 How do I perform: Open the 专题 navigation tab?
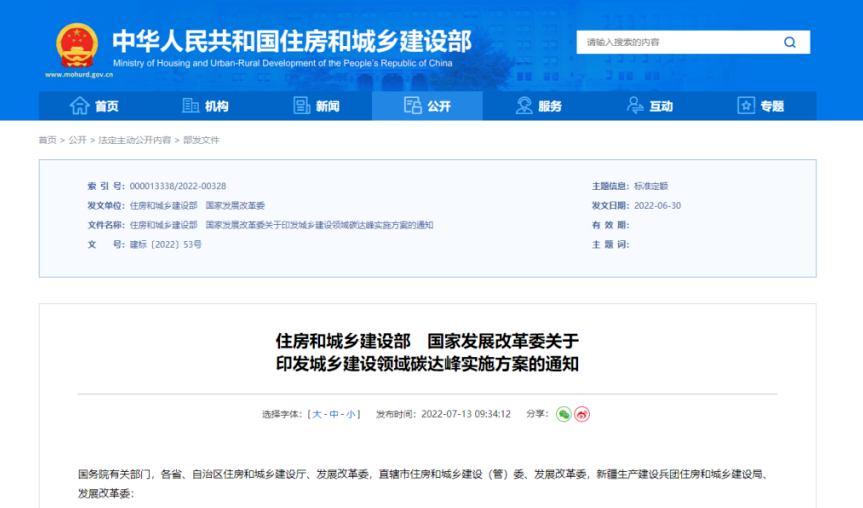[x=761, y=106]
